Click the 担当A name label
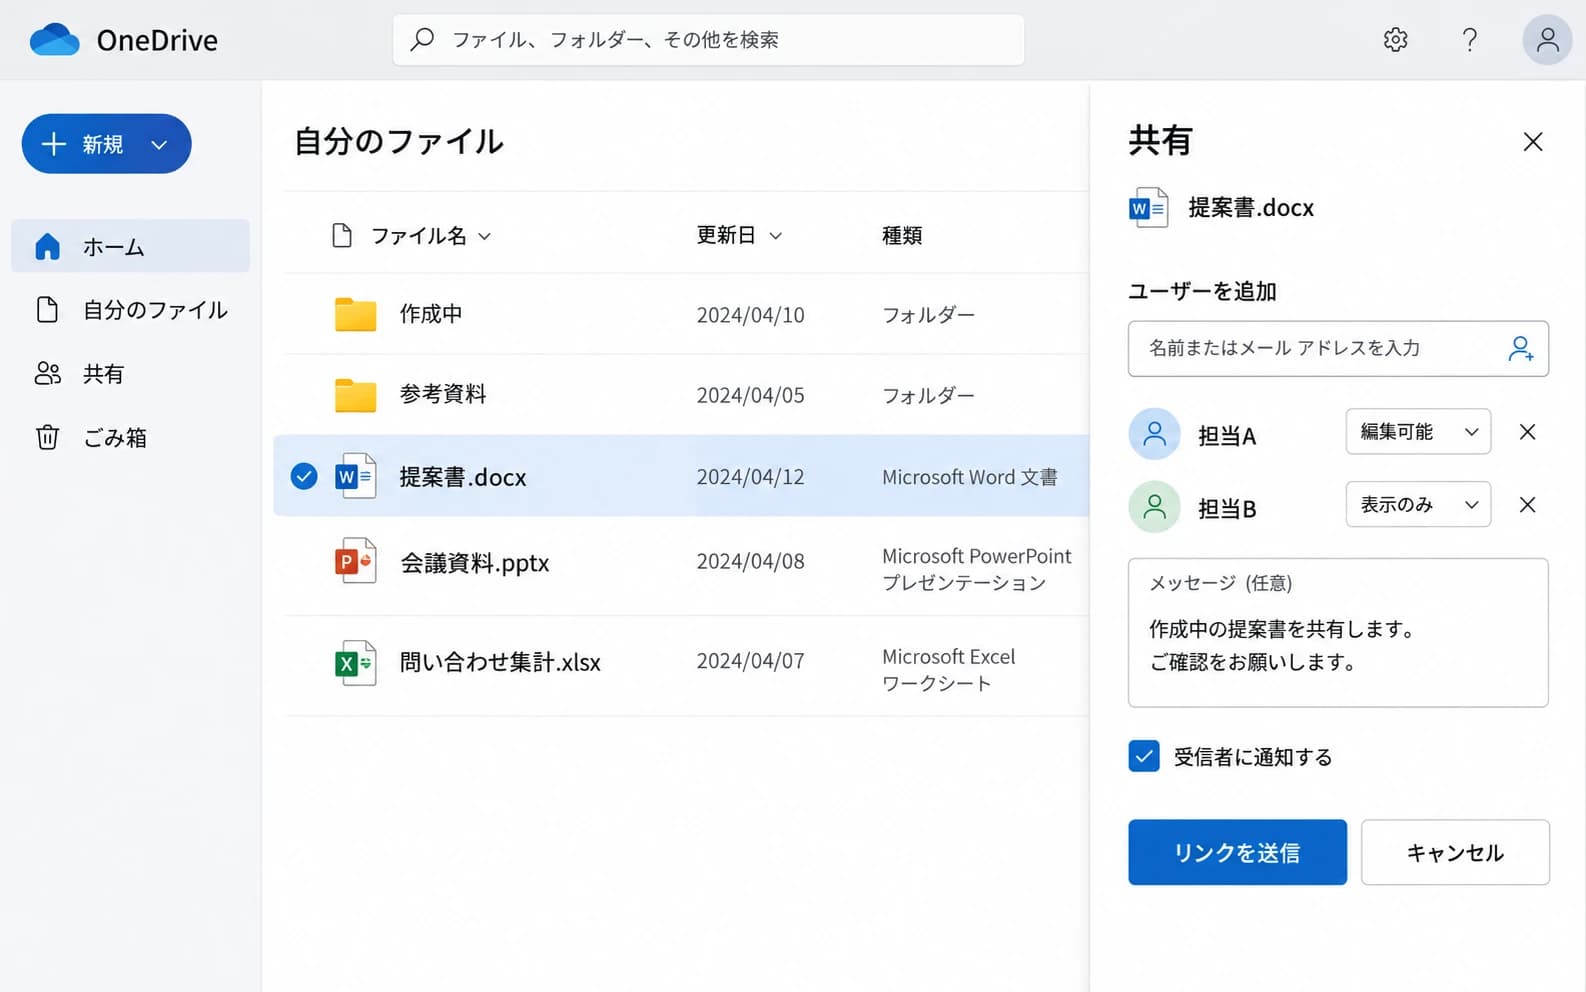 1227,436
